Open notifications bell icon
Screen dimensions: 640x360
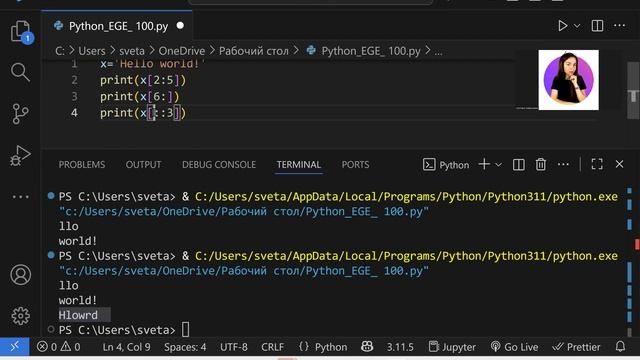(x=620, y=347)
